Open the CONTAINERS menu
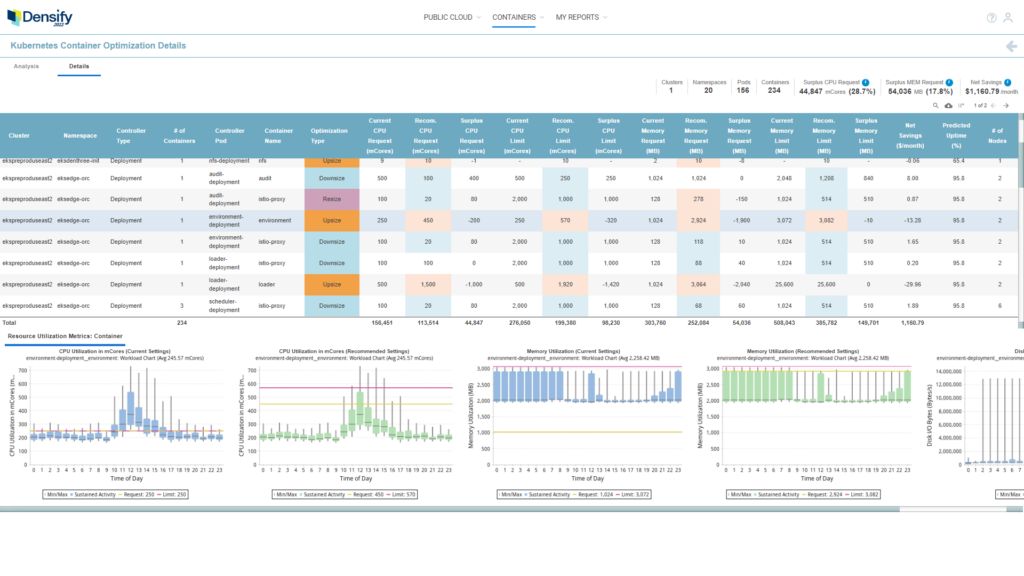Image resolution: width=1024 pixels, height=576 pixels. click(x=514, y=18)
